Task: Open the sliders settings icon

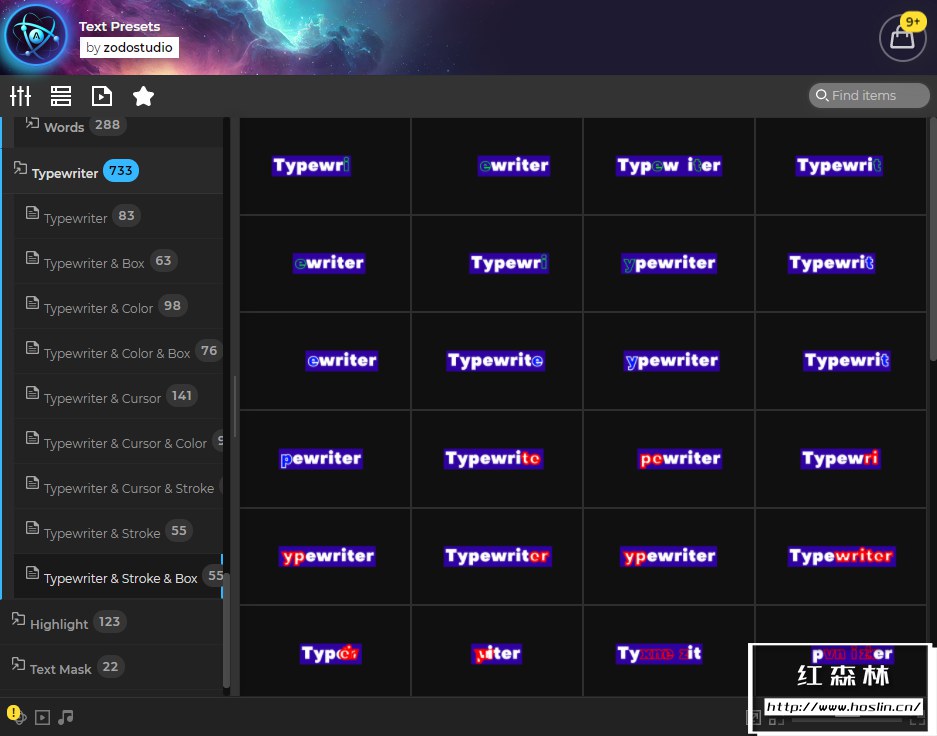Action: point(20,96)
